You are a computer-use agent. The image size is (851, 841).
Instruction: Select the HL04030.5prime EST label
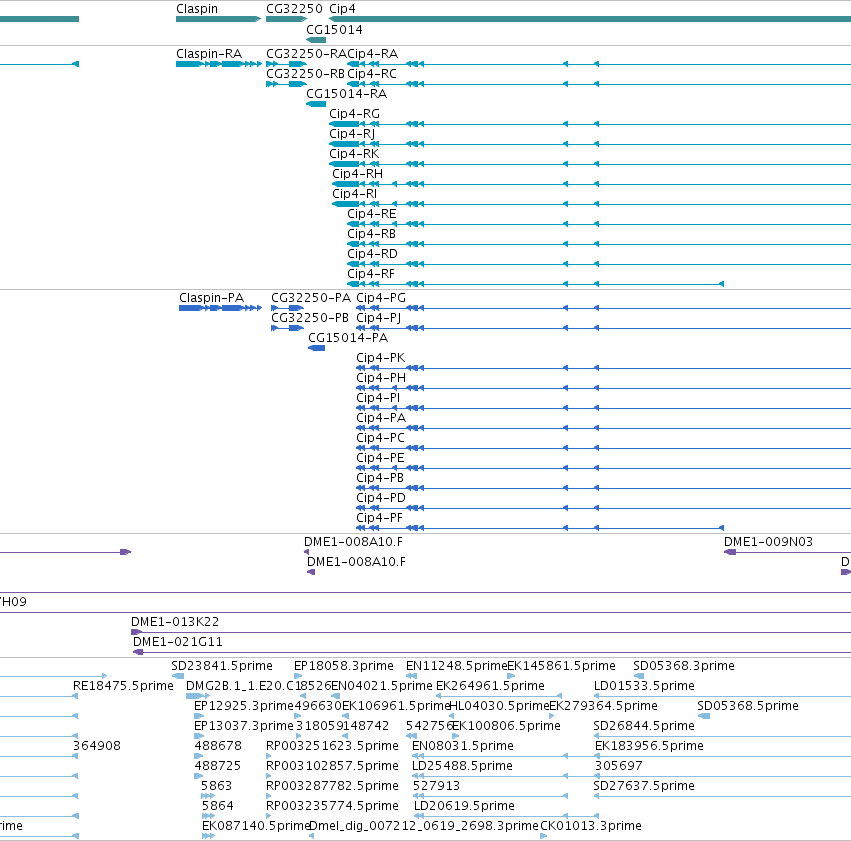(500, 706)
